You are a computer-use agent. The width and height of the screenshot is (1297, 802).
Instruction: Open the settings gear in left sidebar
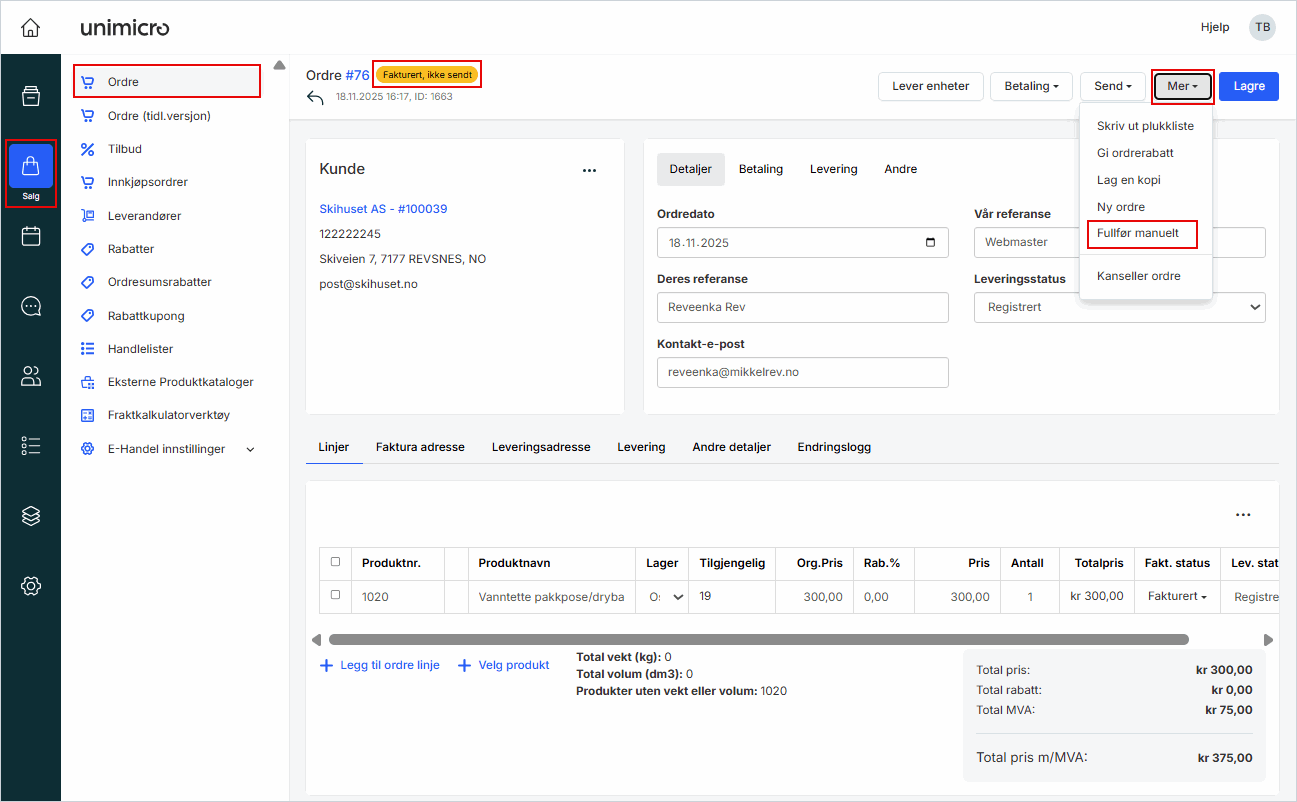(x=31, y=586)
